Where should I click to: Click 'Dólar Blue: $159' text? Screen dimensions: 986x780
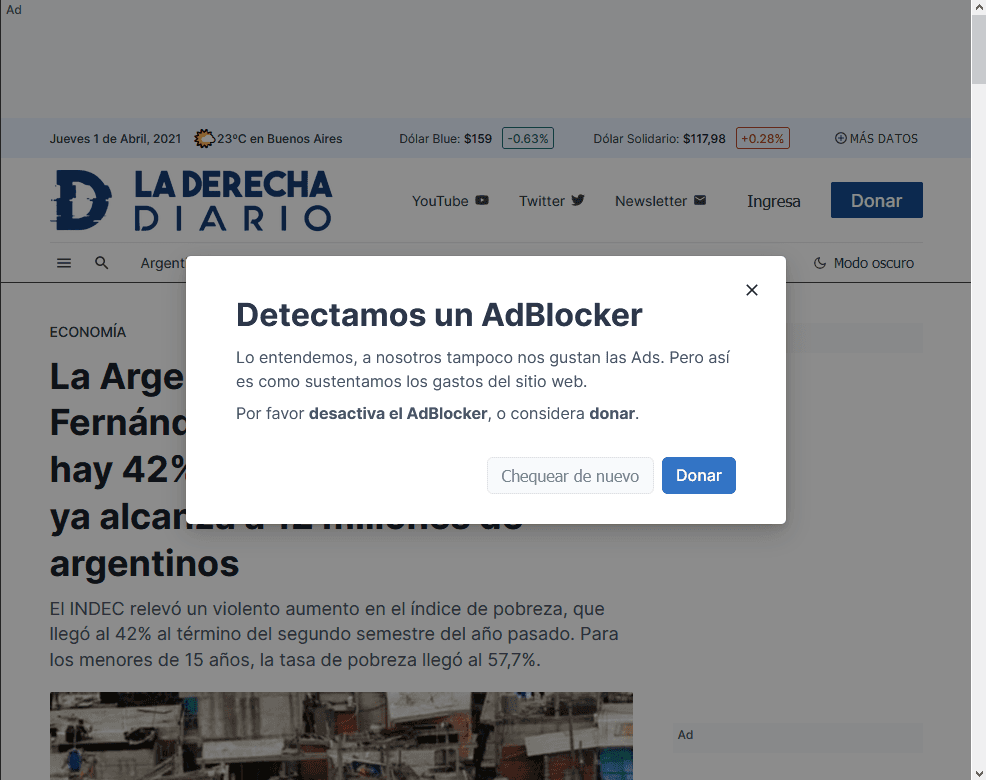pos(445,138)
